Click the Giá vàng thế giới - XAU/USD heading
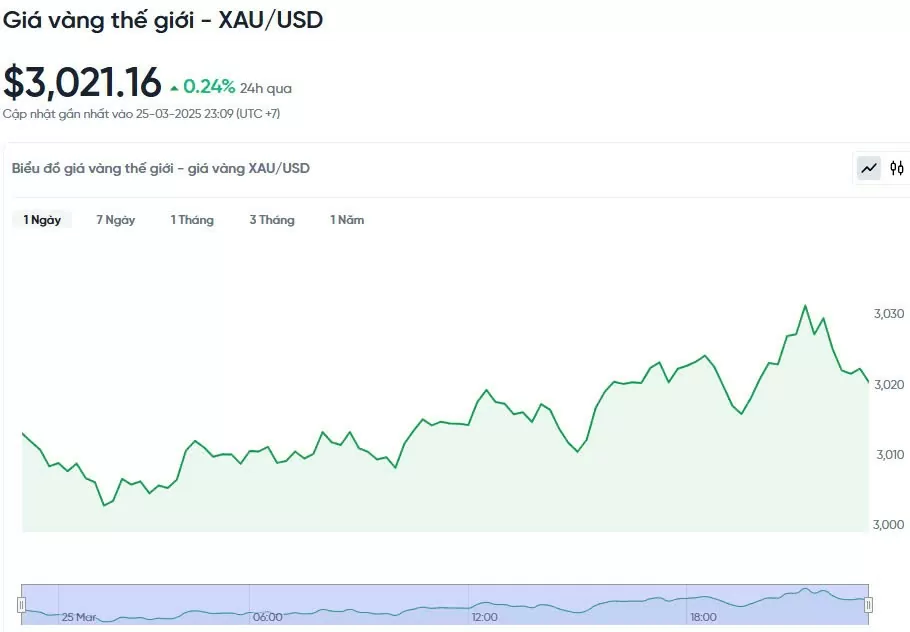This screenshot has width=910, height=632. click(x=163, y=19)
